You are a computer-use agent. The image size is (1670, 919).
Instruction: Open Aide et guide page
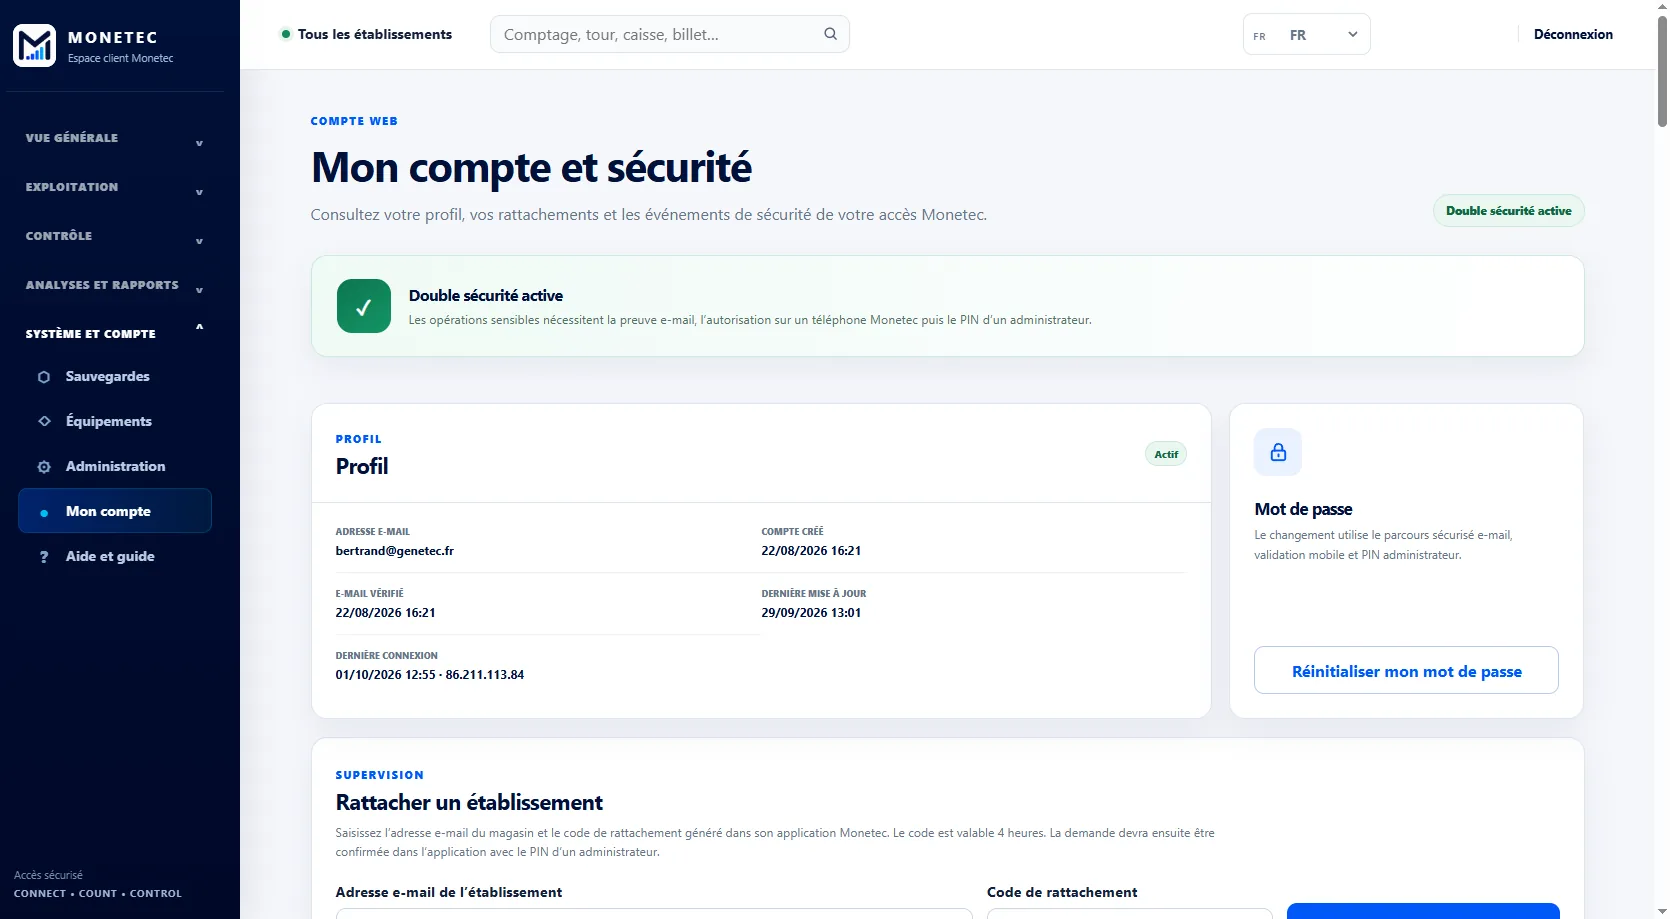pyautogui.click(x=115, y=557)
